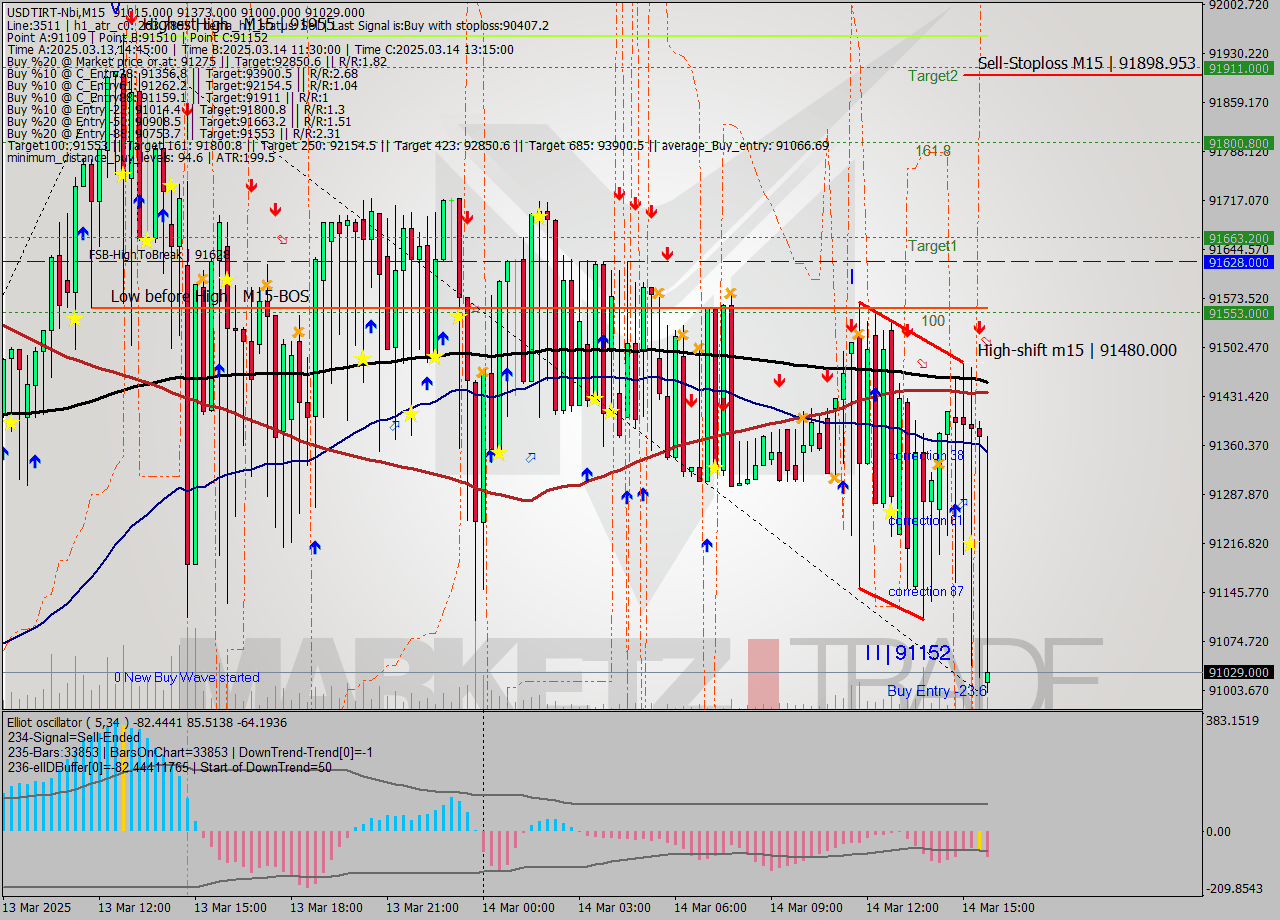Click an orange X marker near correction 38
This screenshot has height=920, width=1280.
(938, 465)
